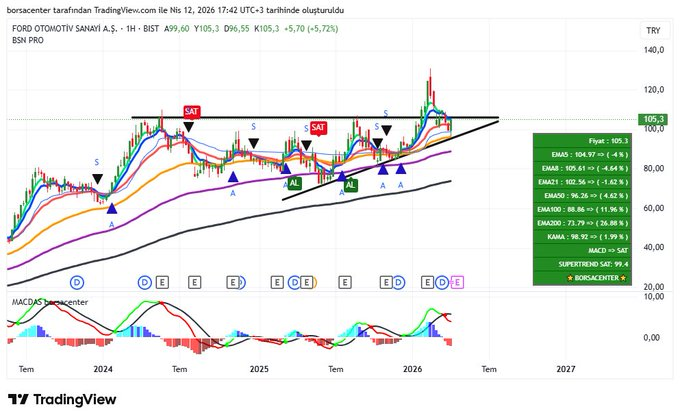Click the Fiyat : 105.3 table row
This screenshot has height=420, width=680.
[582, 141]
